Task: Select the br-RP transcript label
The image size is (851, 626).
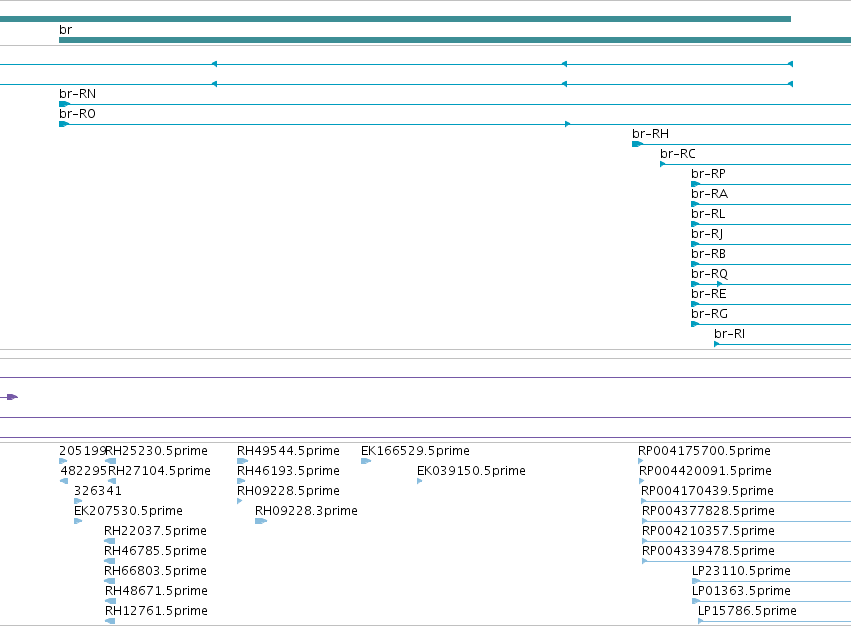Action: [x=708, y=174]
